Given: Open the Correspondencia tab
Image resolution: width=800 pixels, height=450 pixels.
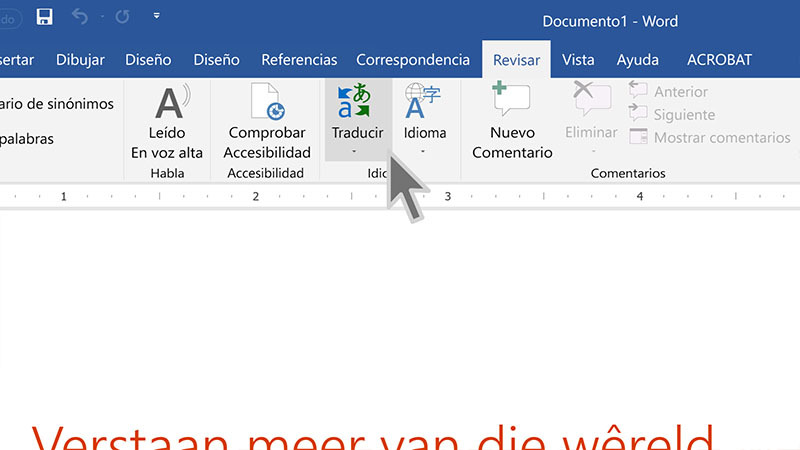Looking at the screenshot, I should 412,60.
